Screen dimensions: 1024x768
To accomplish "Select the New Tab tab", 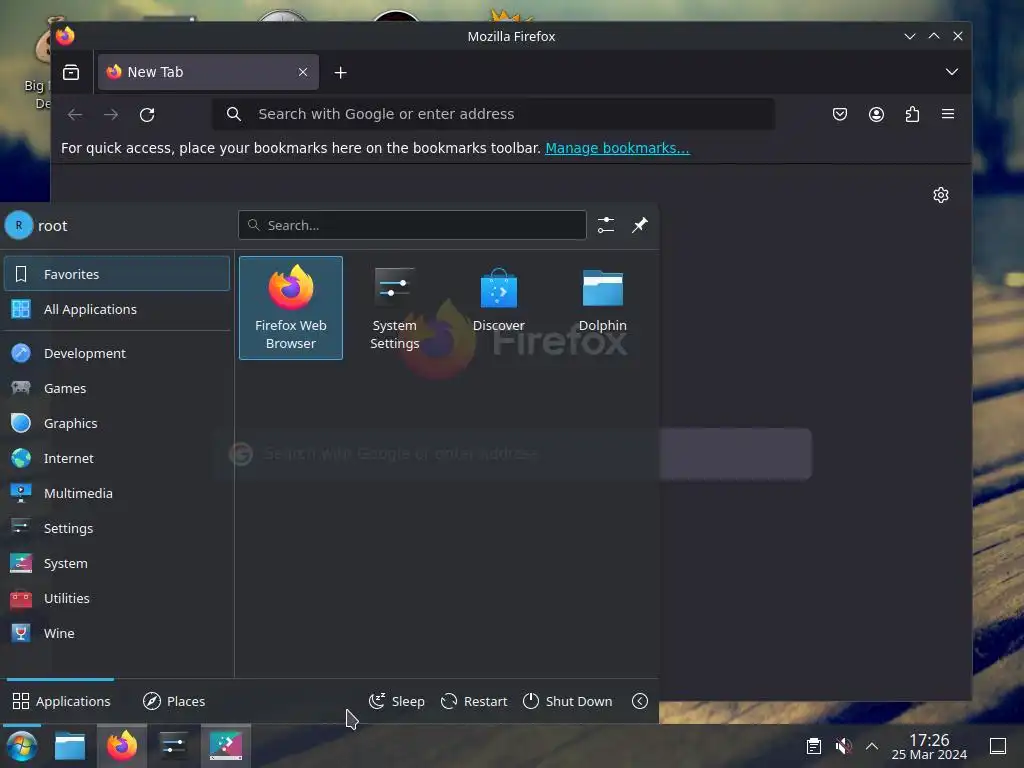I will 208,72.
